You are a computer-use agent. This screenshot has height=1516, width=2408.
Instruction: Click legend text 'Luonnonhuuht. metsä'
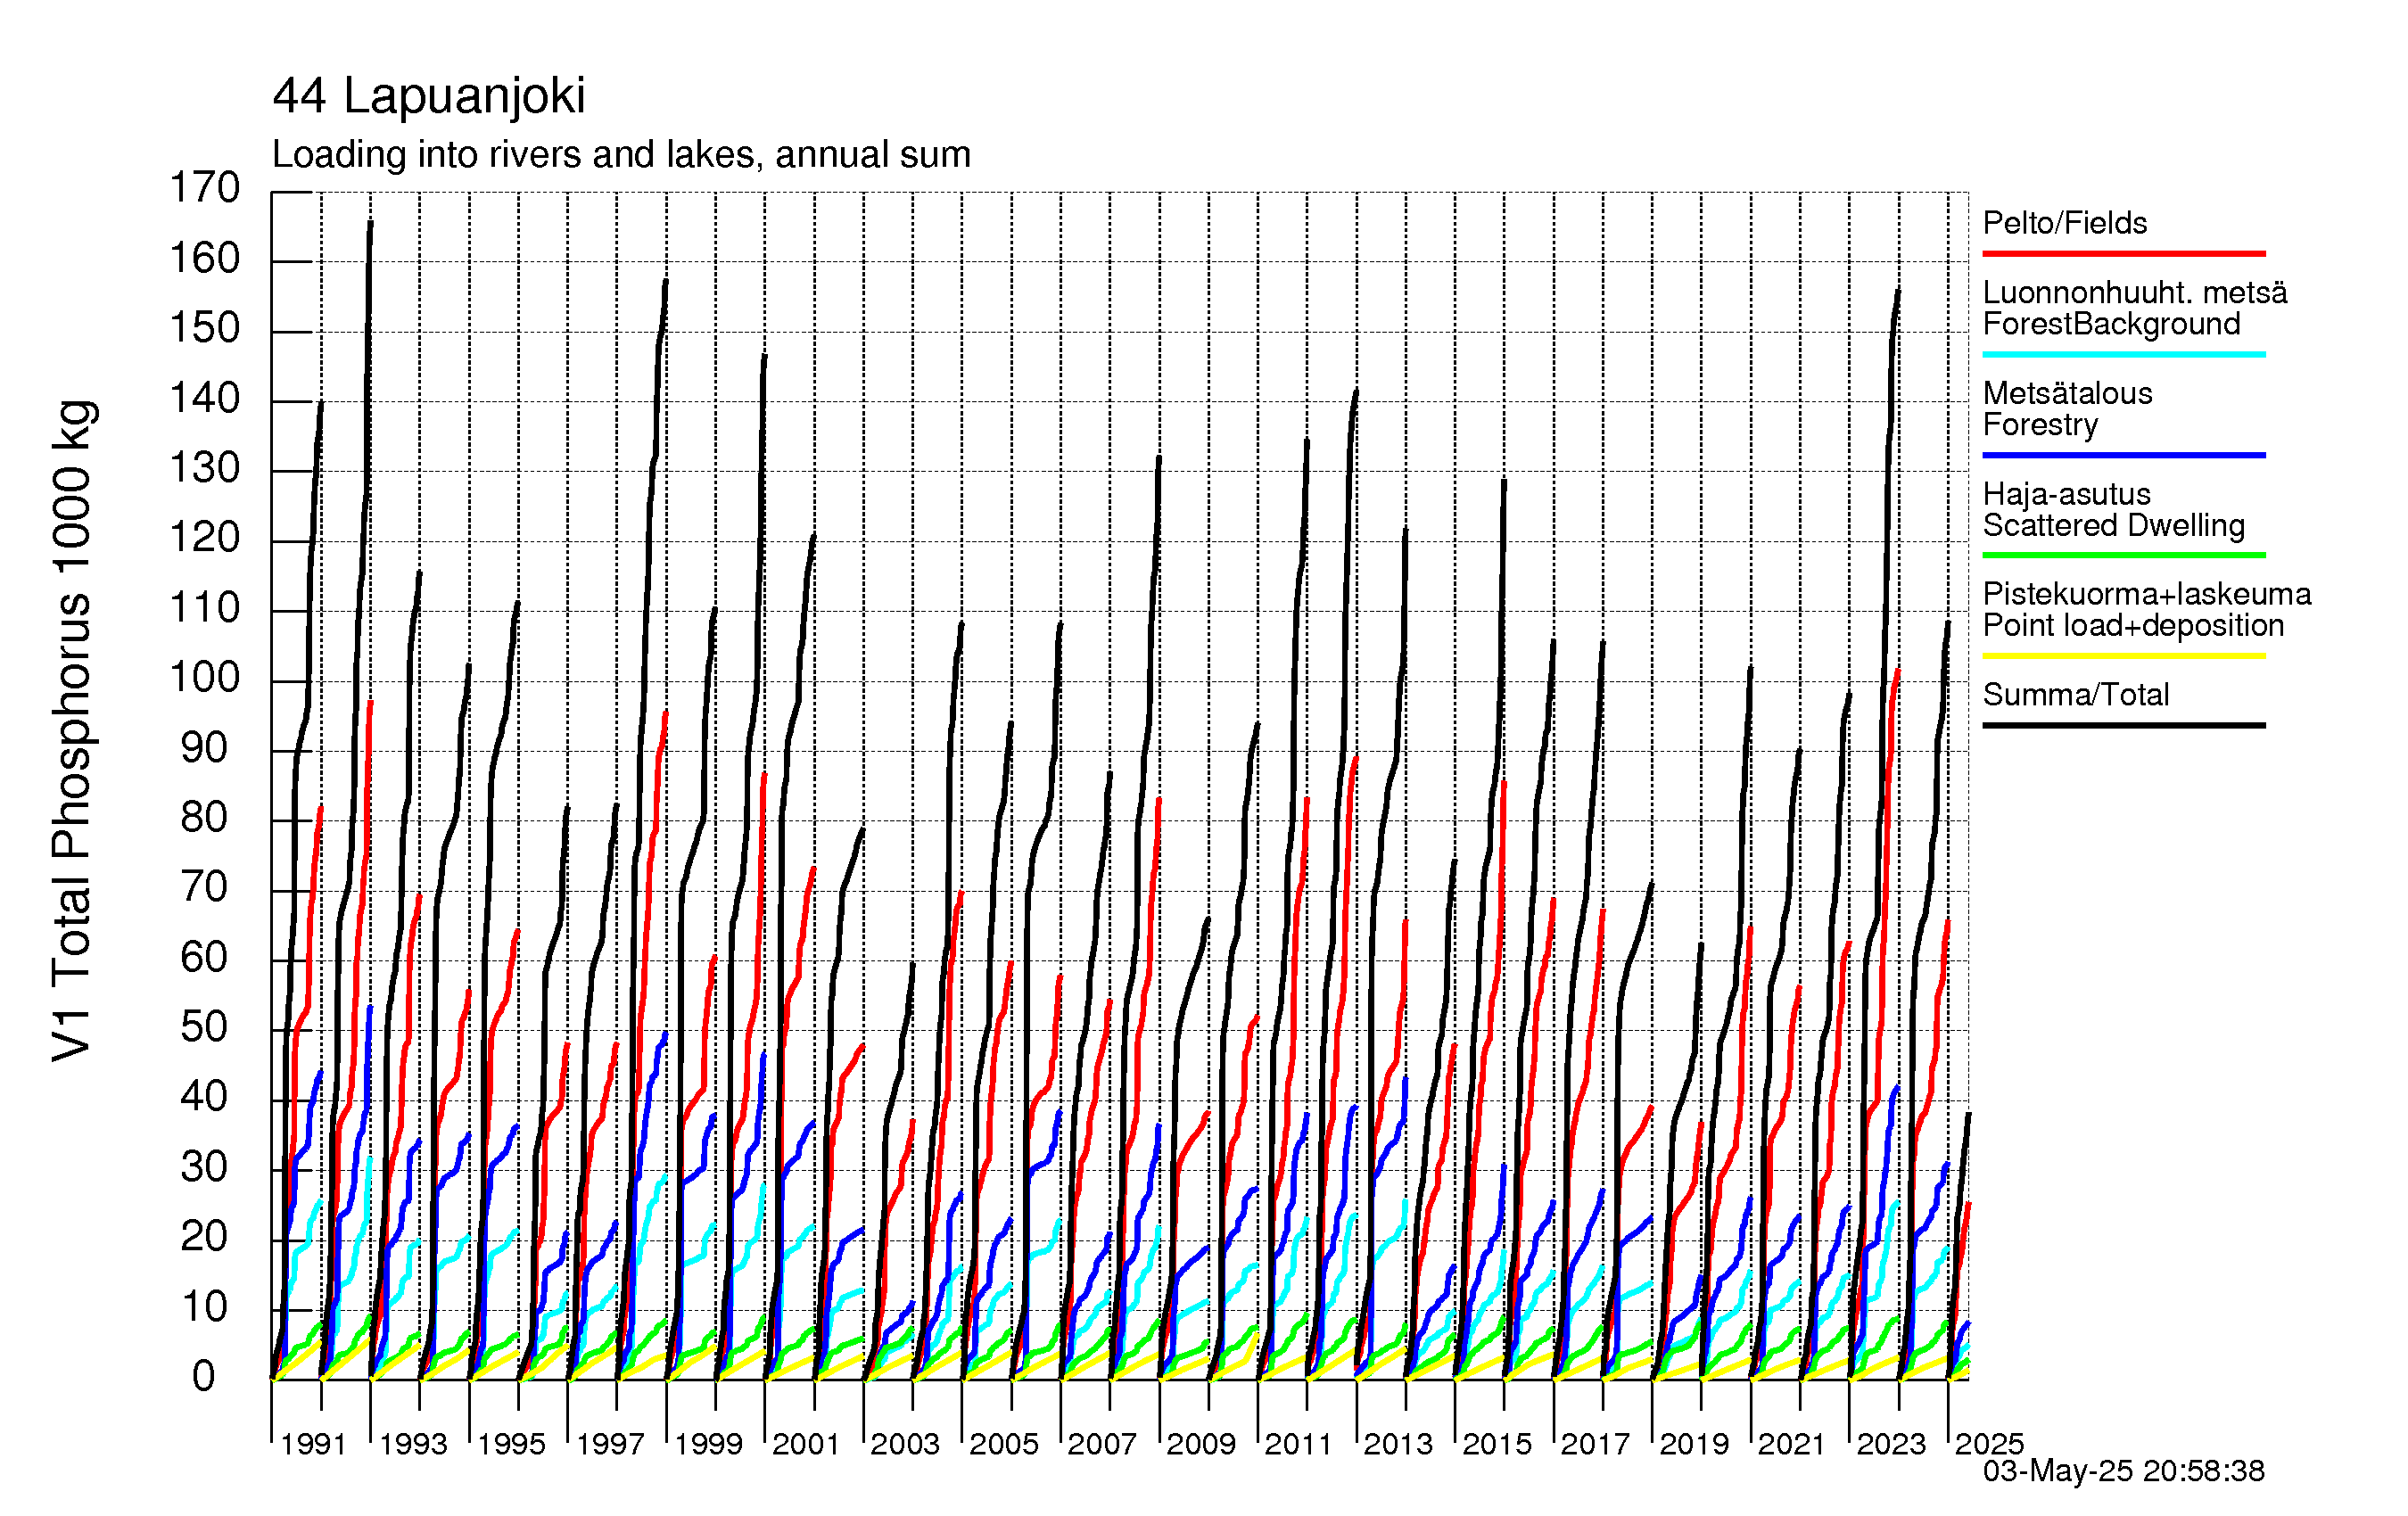tap(2135, 293)
